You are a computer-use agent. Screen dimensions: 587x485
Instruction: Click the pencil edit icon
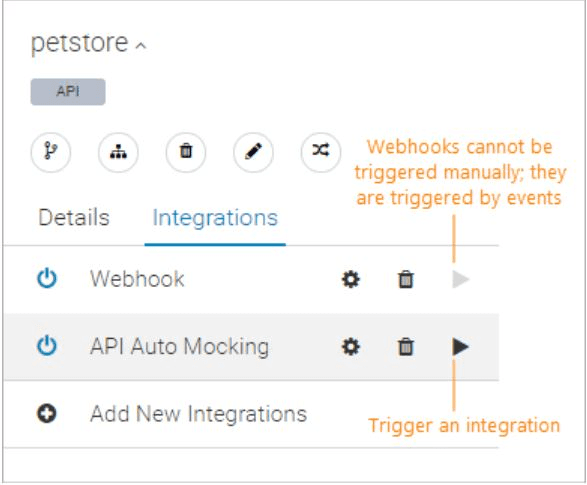click(x=253, y=152)
